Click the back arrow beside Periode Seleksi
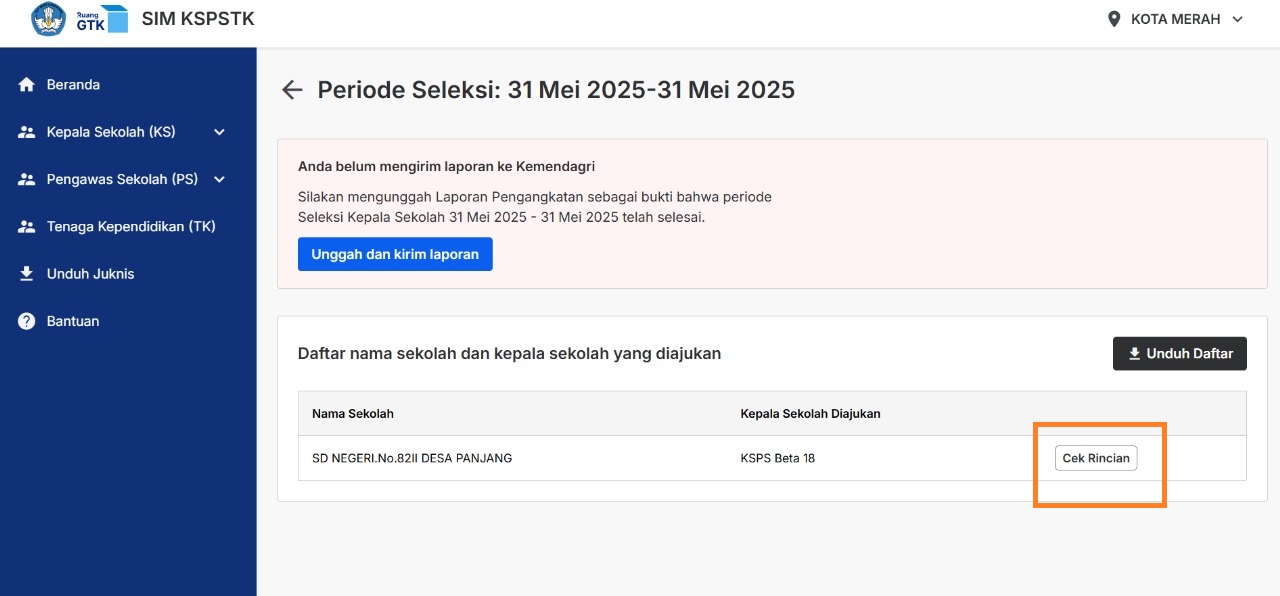The height and width of the screenshot is (596, 1280). pyautogui.click(x=291, y=90)
